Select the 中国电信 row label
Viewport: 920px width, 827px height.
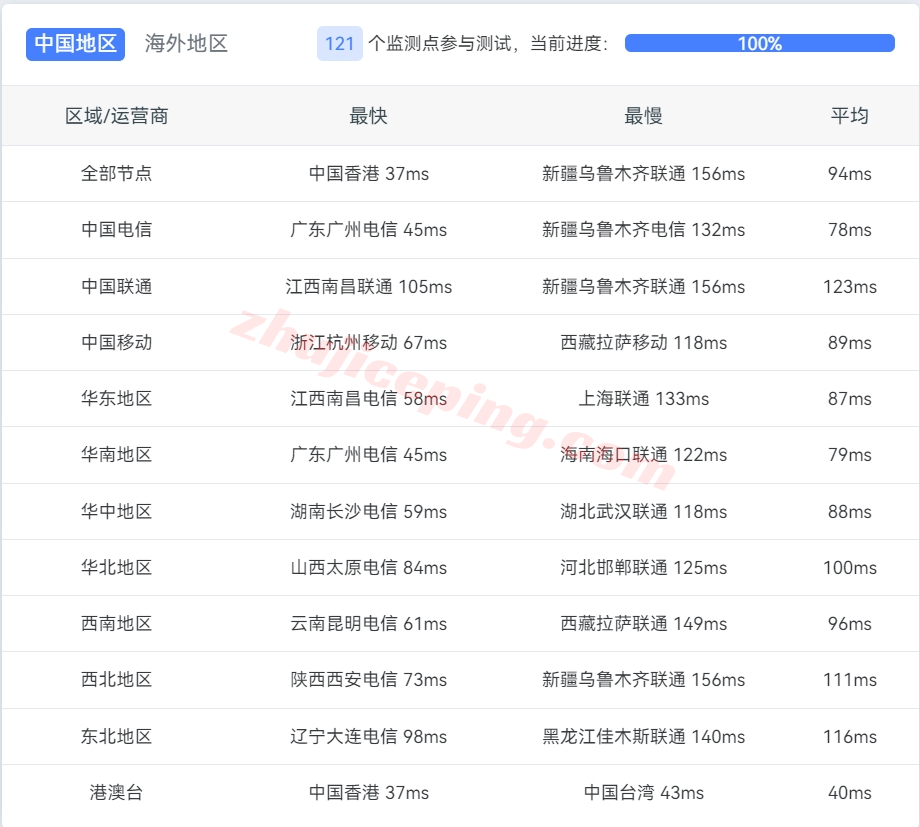coord(117,229)
